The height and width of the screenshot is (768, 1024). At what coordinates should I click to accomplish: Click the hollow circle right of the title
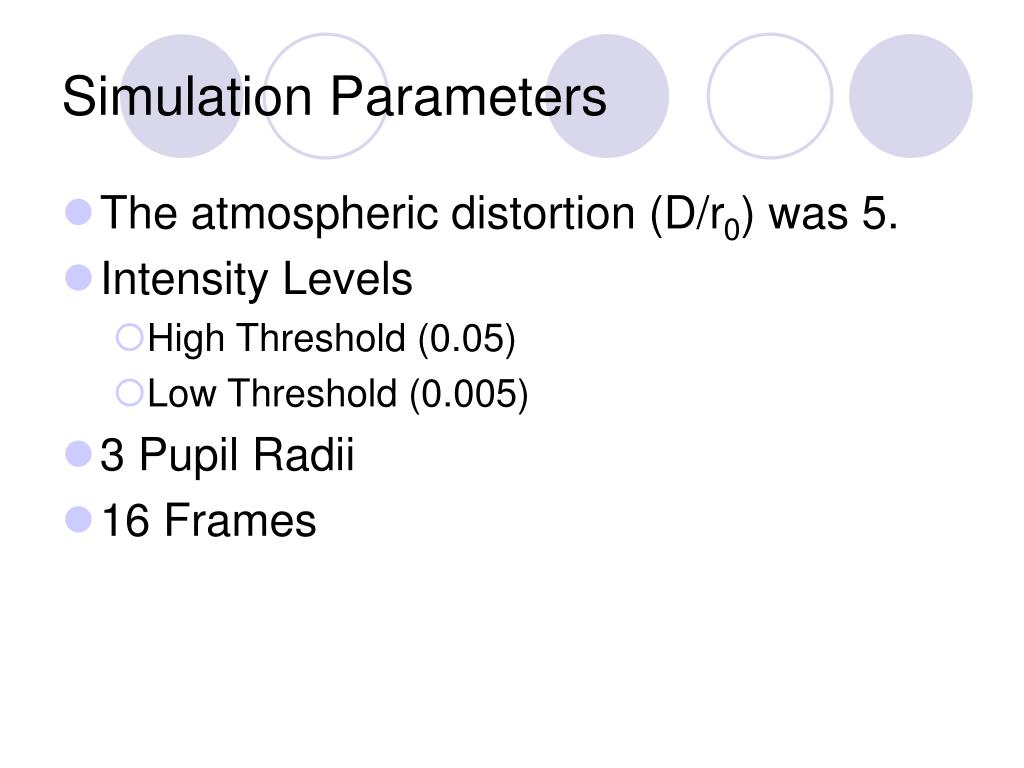pos(770,96)
